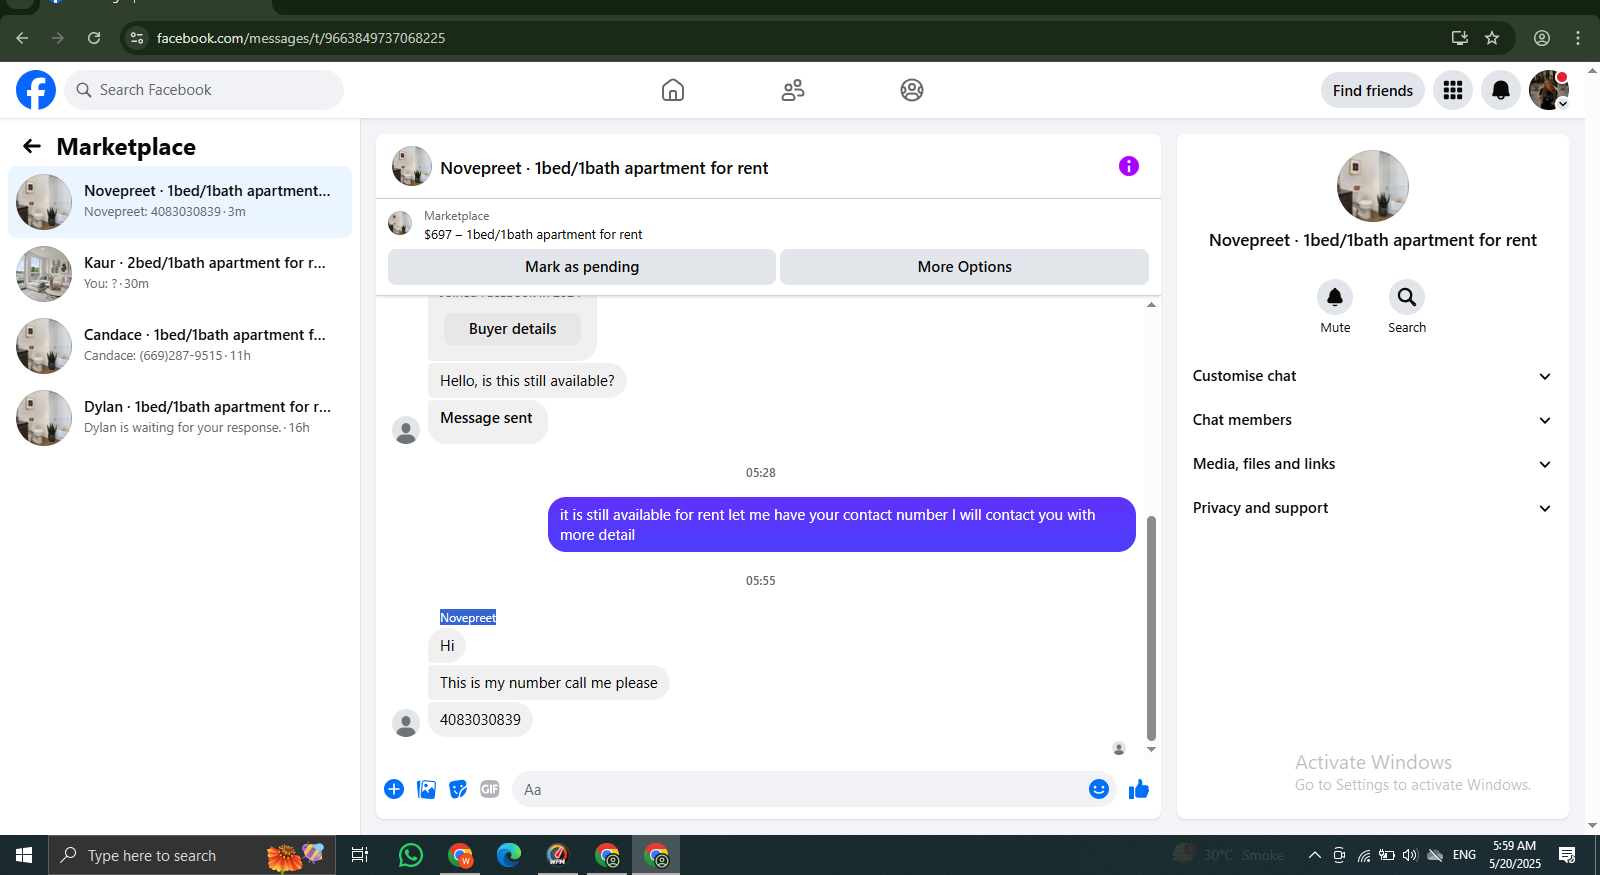Click the purple sent message bubble

pyautogui.click(x=842, y=525)
